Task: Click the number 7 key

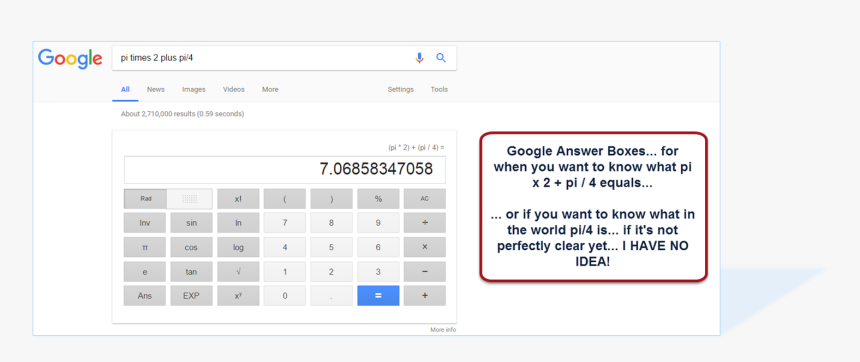Action: [285, 223]
